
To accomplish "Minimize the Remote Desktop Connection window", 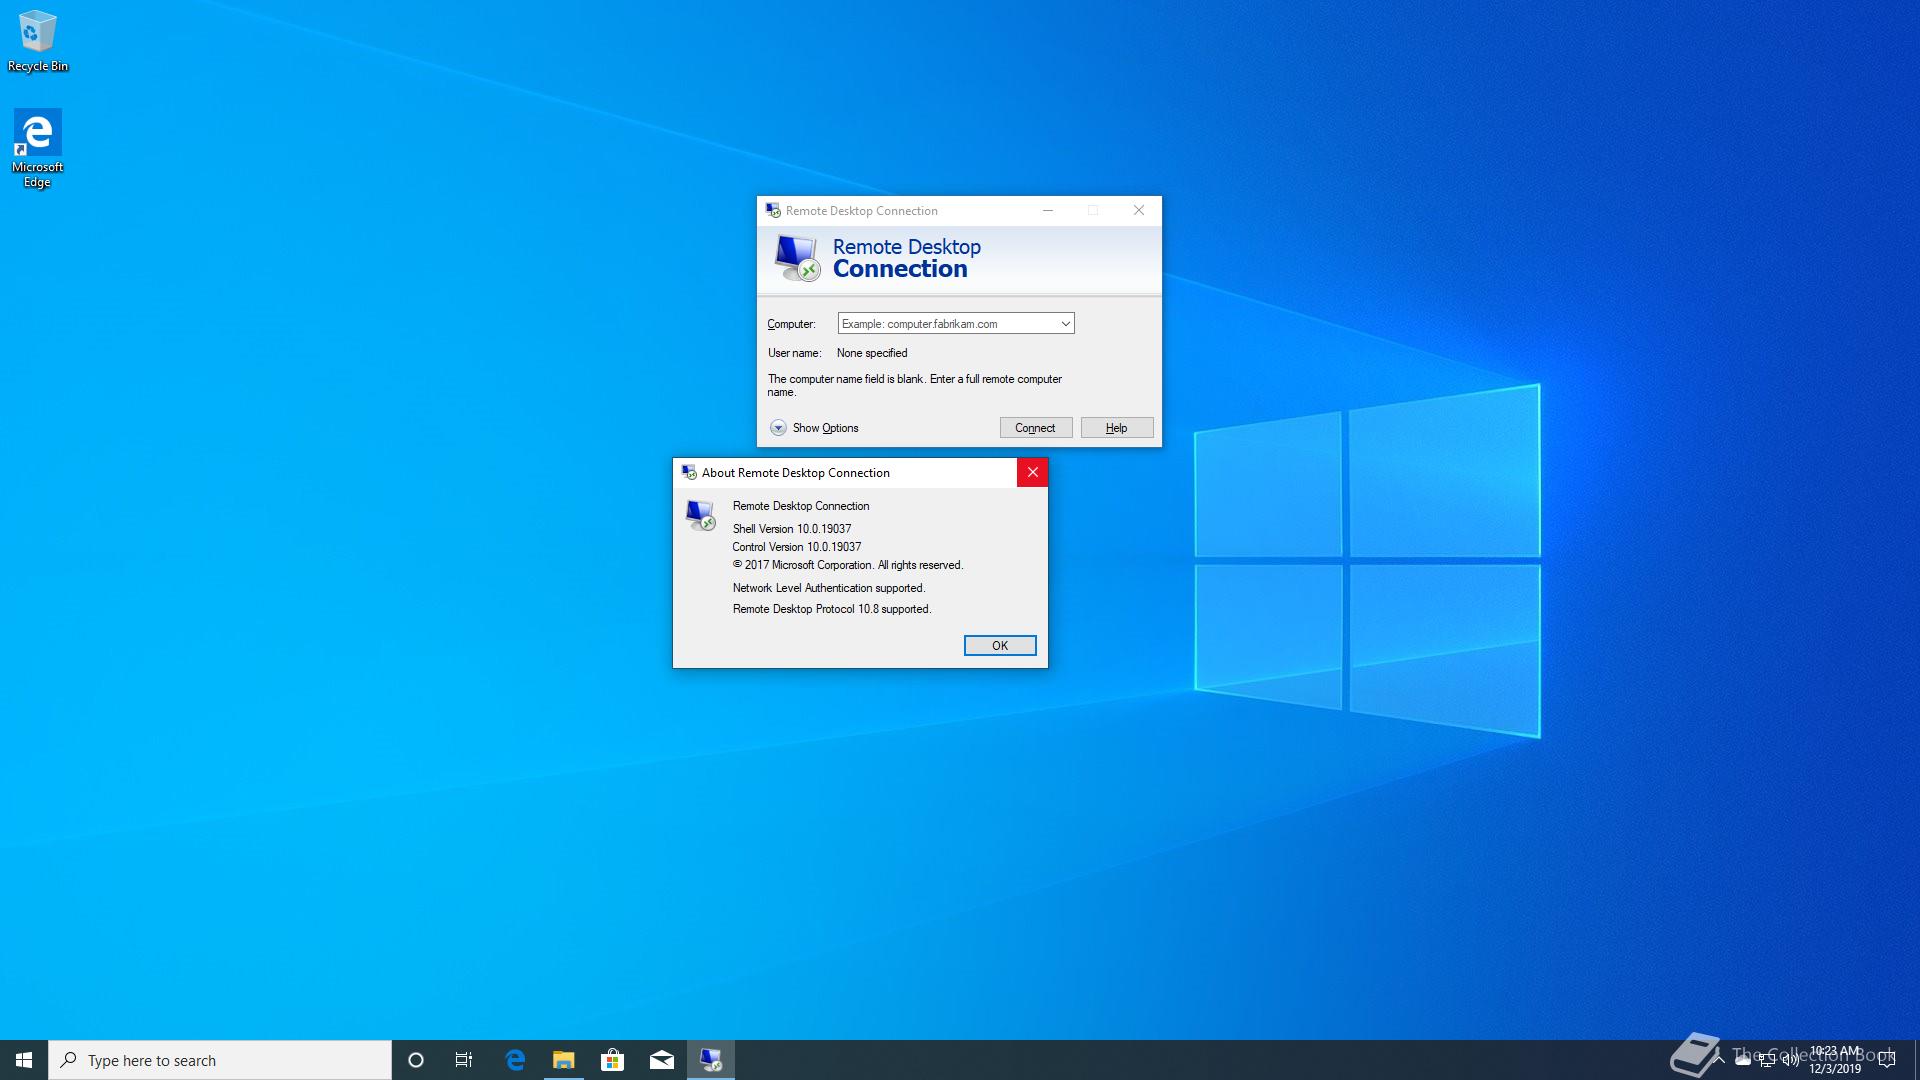I will [1048, 210].
